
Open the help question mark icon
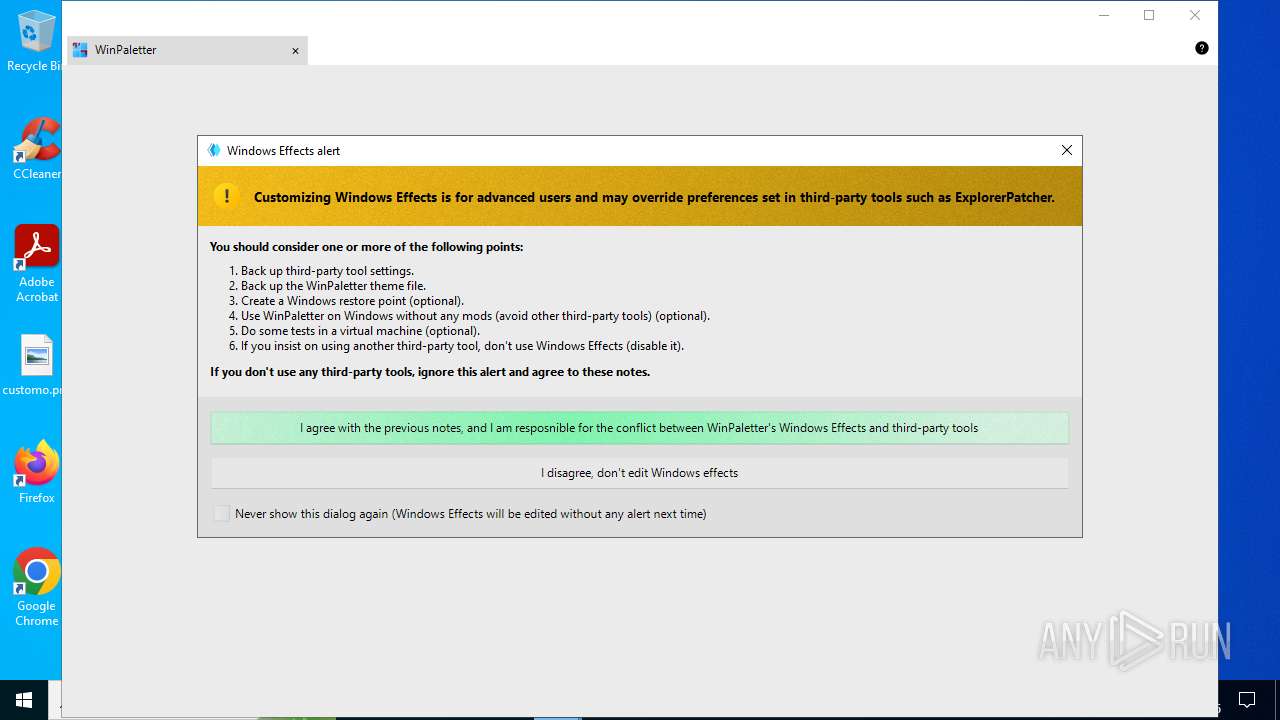coord(1201,48)
